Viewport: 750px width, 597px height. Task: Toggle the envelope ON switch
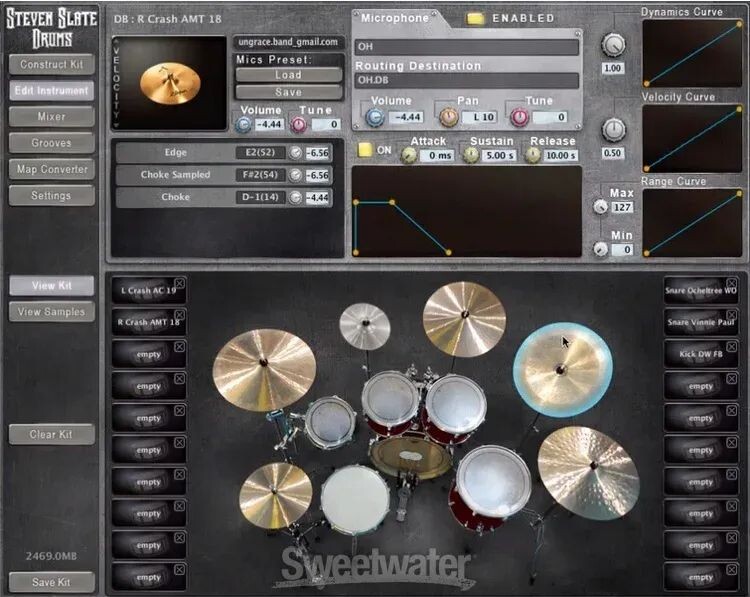point(365,150)
